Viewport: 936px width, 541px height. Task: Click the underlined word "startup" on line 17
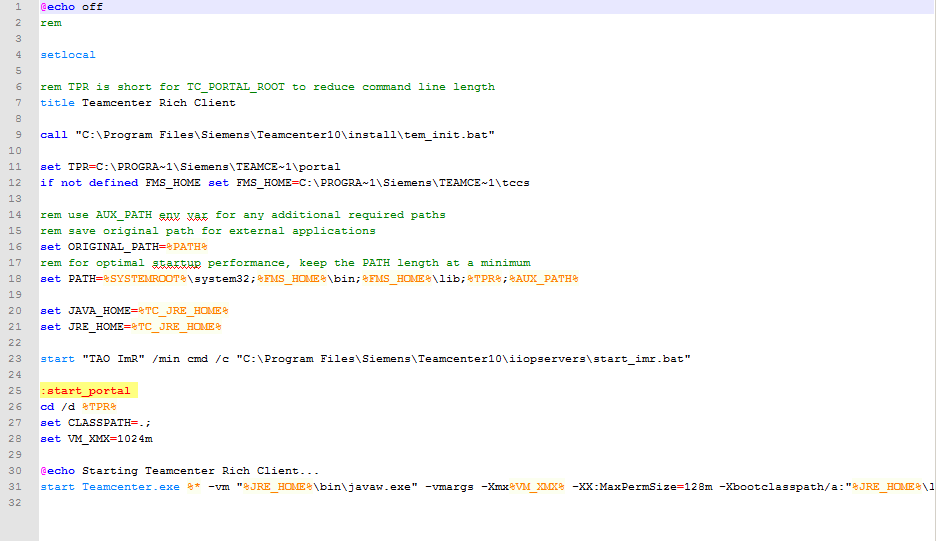(177, 263)
